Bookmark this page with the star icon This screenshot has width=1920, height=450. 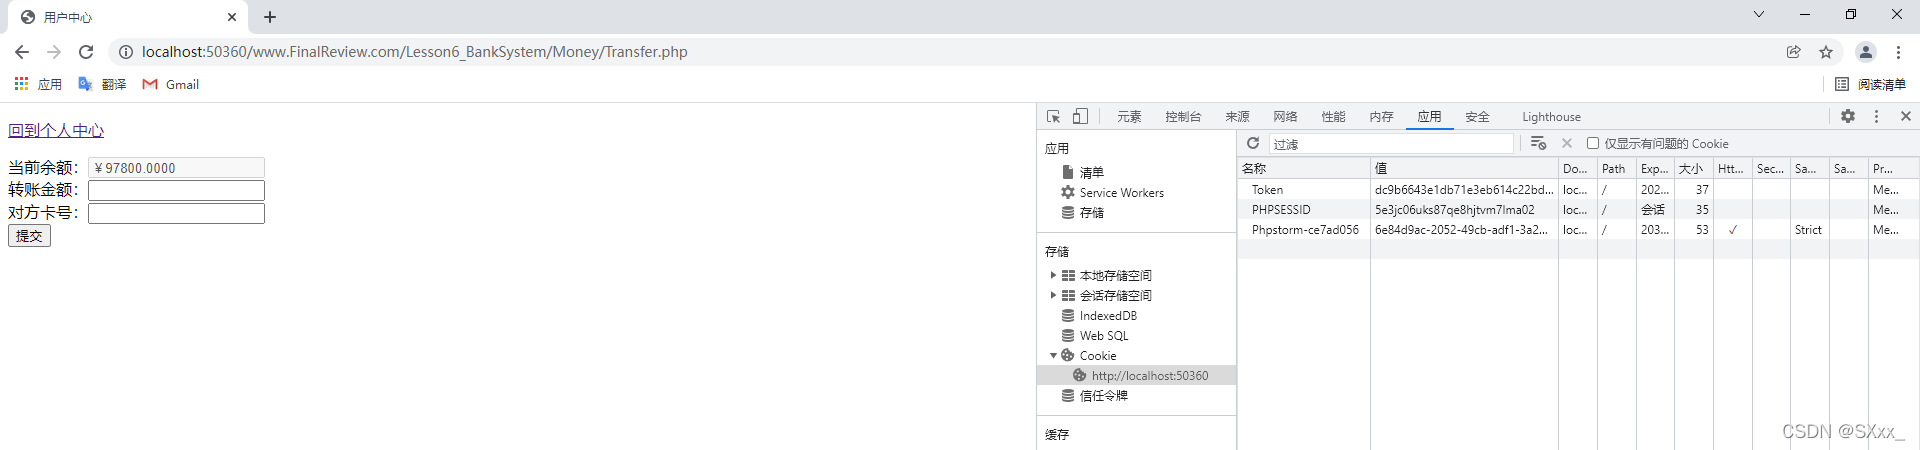click(1826, 52)
